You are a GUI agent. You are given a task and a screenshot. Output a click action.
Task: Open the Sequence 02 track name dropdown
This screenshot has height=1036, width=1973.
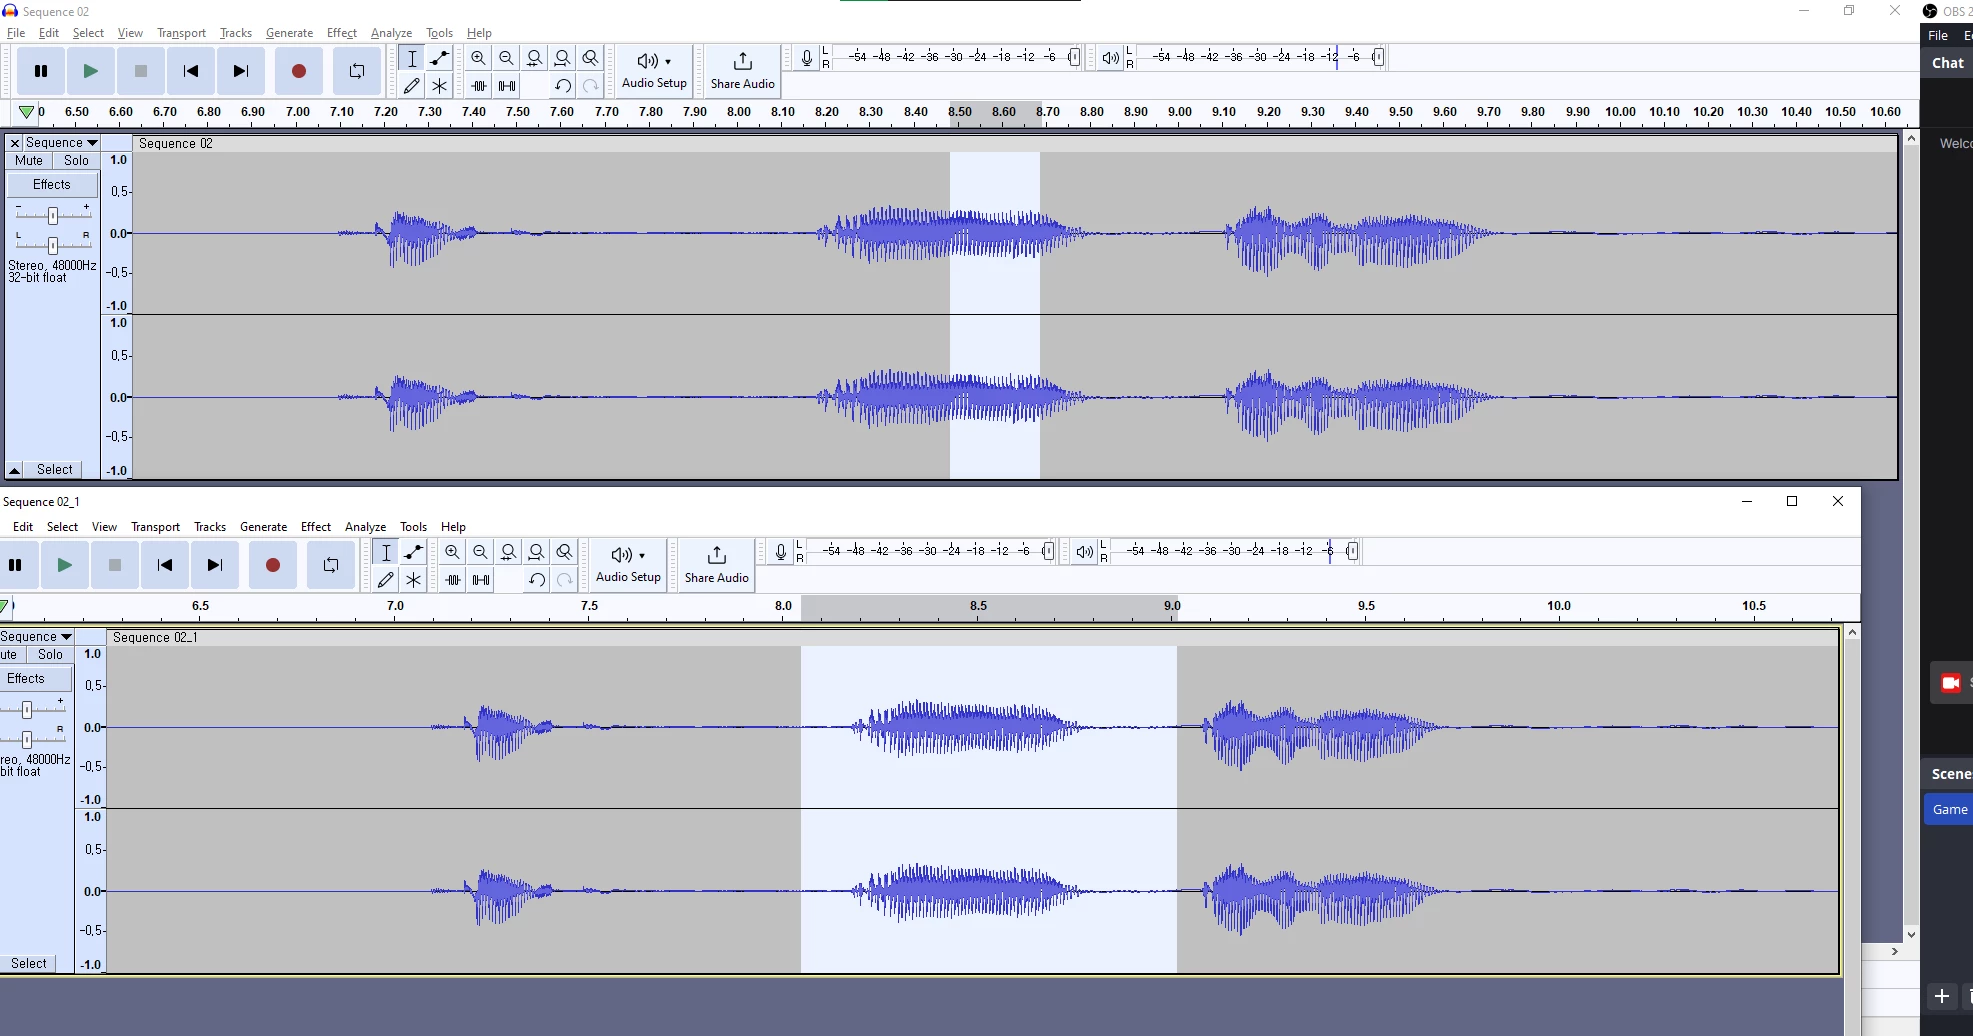click(61, 143)
